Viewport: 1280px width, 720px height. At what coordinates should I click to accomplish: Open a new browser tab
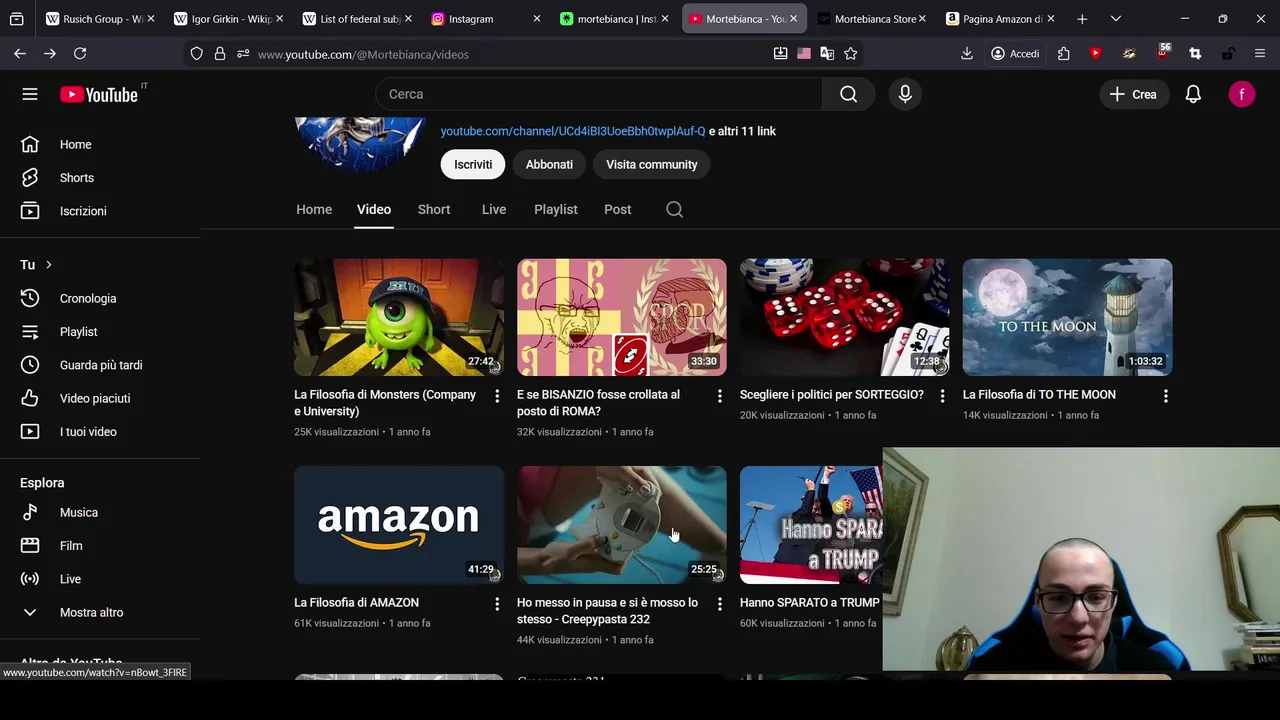(x=1082, y=18)
